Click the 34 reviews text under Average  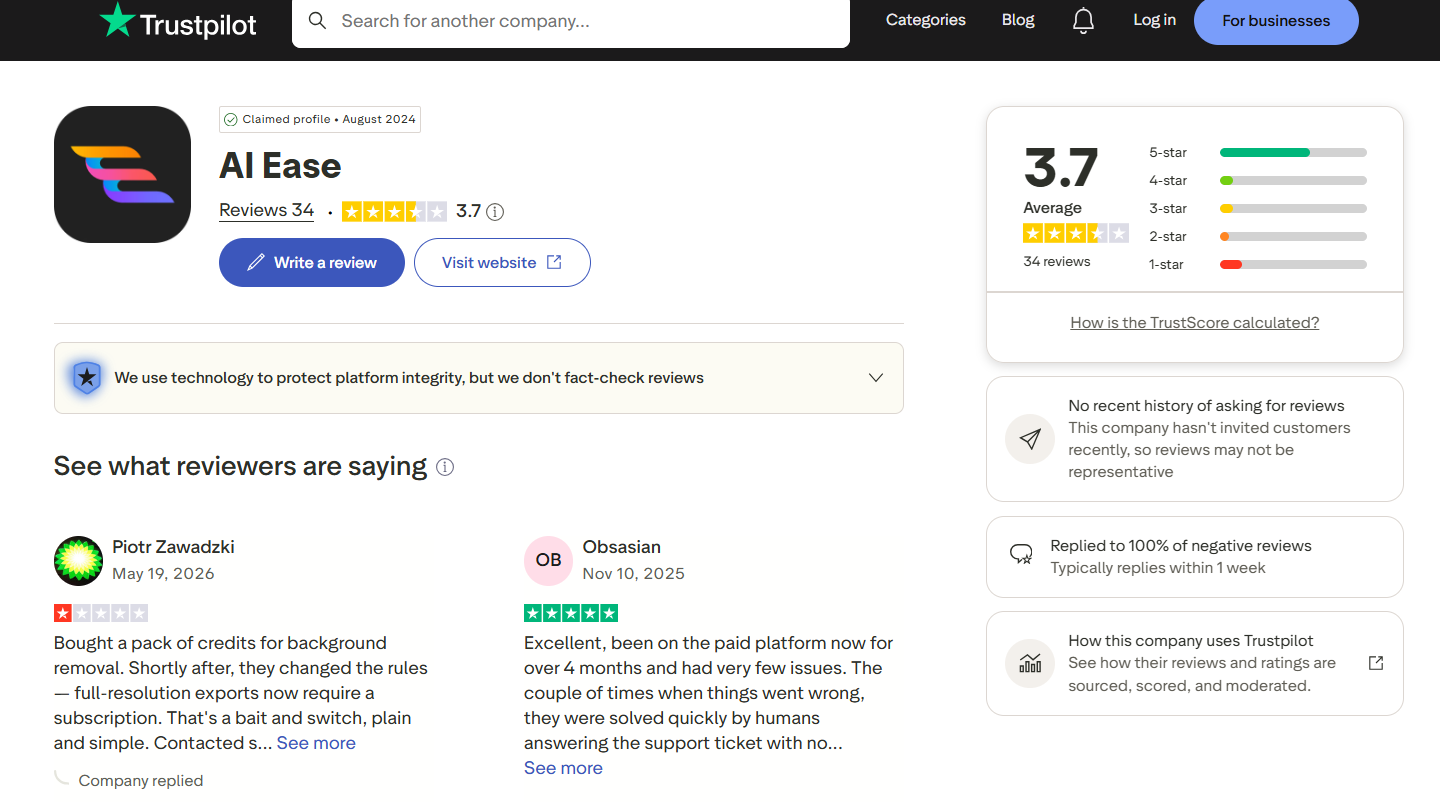coord(1057,261)
